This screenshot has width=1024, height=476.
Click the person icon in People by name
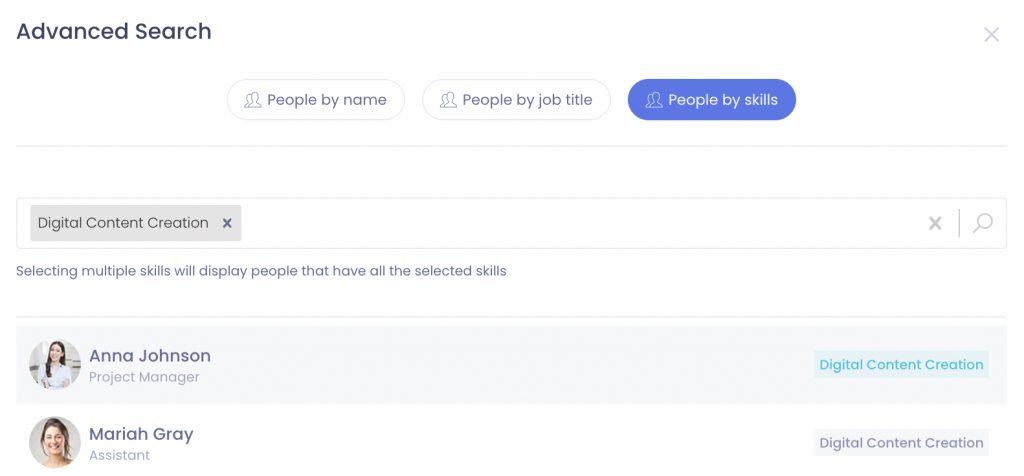coord(253,100)
